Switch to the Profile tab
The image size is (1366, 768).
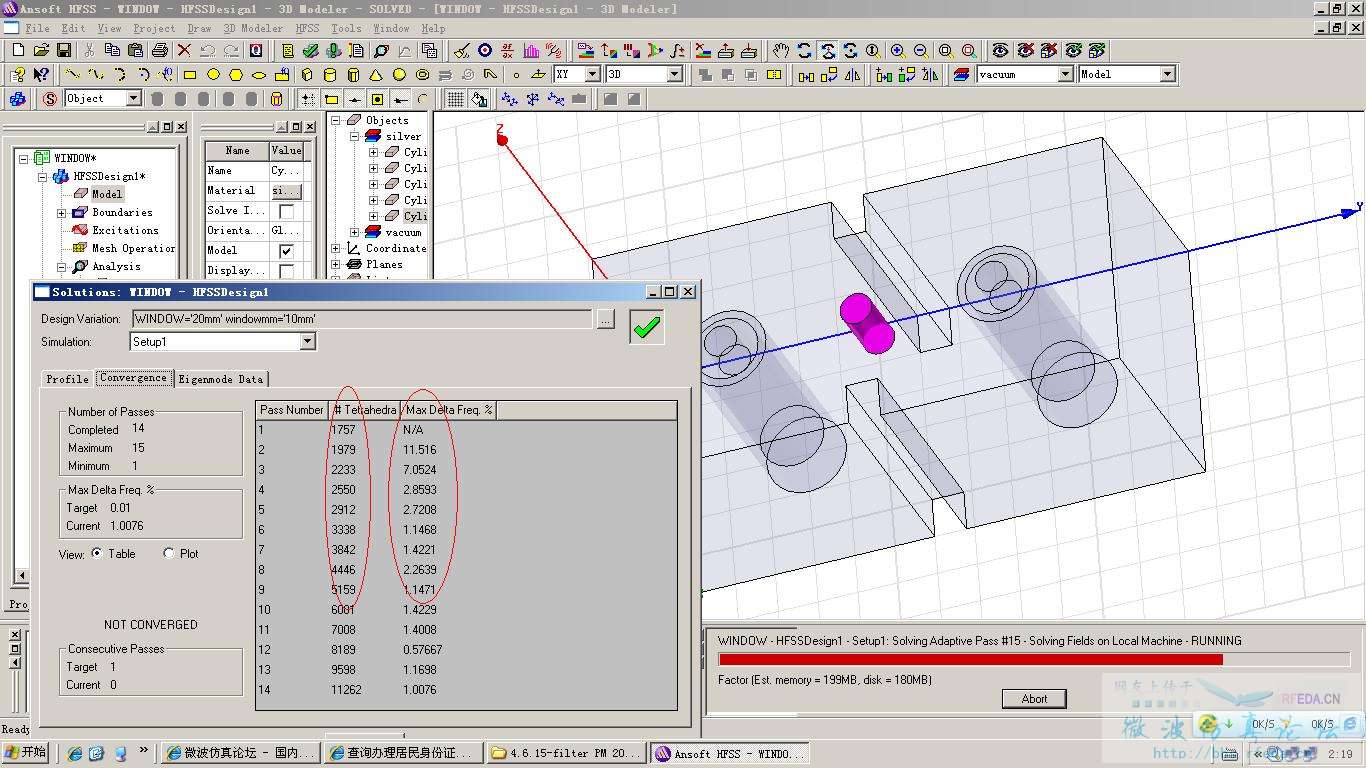coord(68,379)
